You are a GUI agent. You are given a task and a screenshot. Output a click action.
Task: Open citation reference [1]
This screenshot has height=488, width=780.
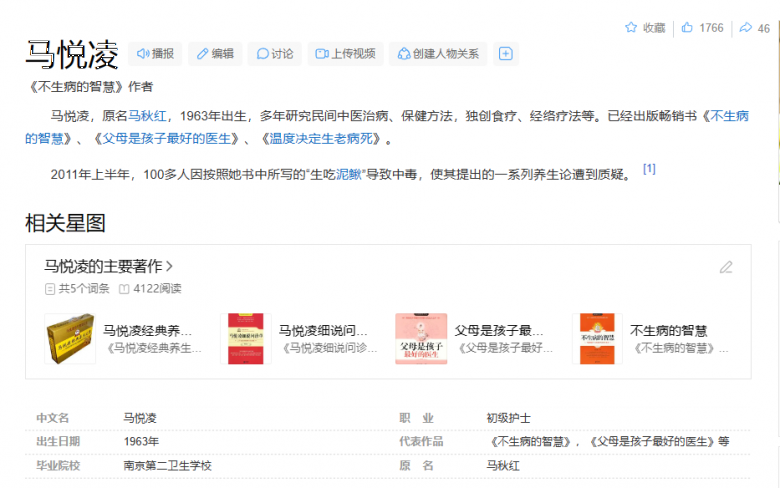coord(649,169)
